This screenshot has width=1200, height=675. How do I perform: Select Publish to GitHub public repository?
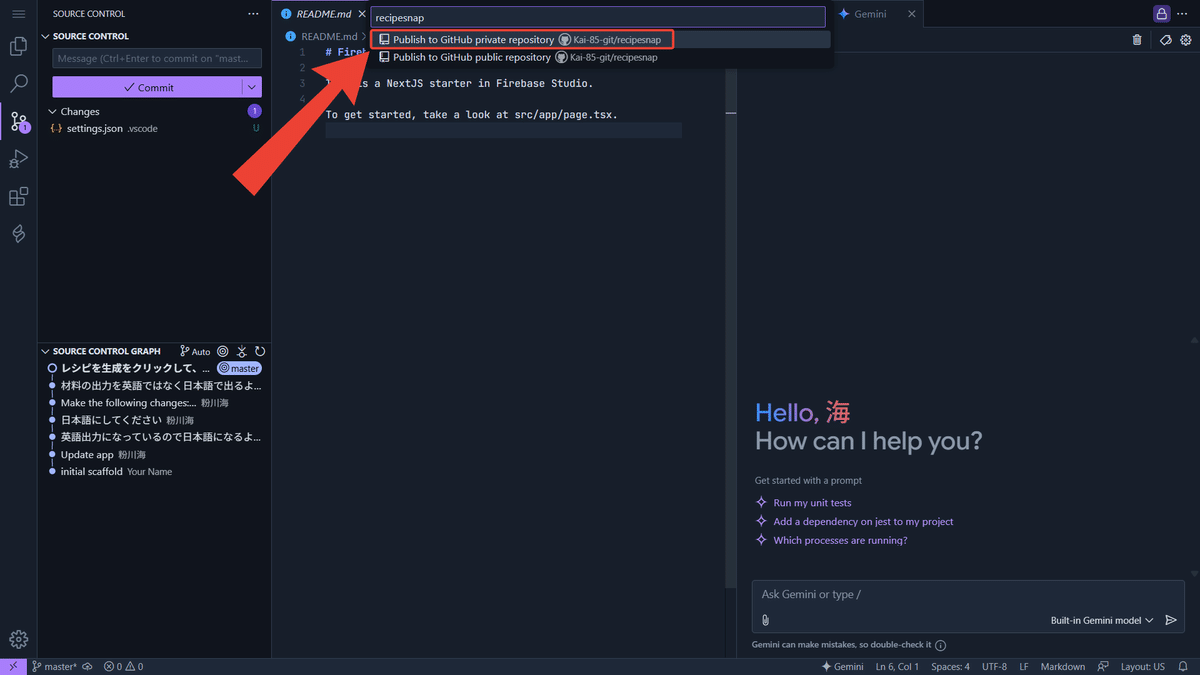pyautogui.click(x=600, y=58)
